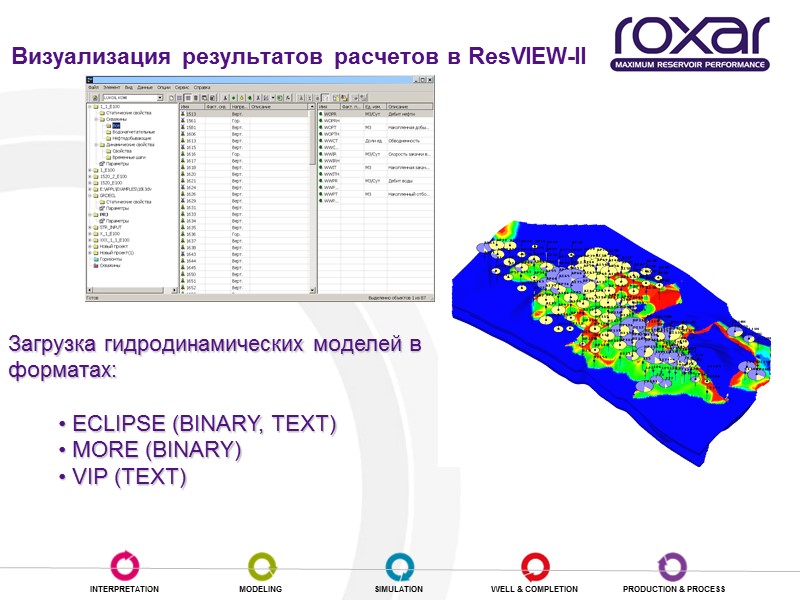The height and width of the screenshot is (600, 800).
Task: Open the Данные menu
Action: [147, 87]
